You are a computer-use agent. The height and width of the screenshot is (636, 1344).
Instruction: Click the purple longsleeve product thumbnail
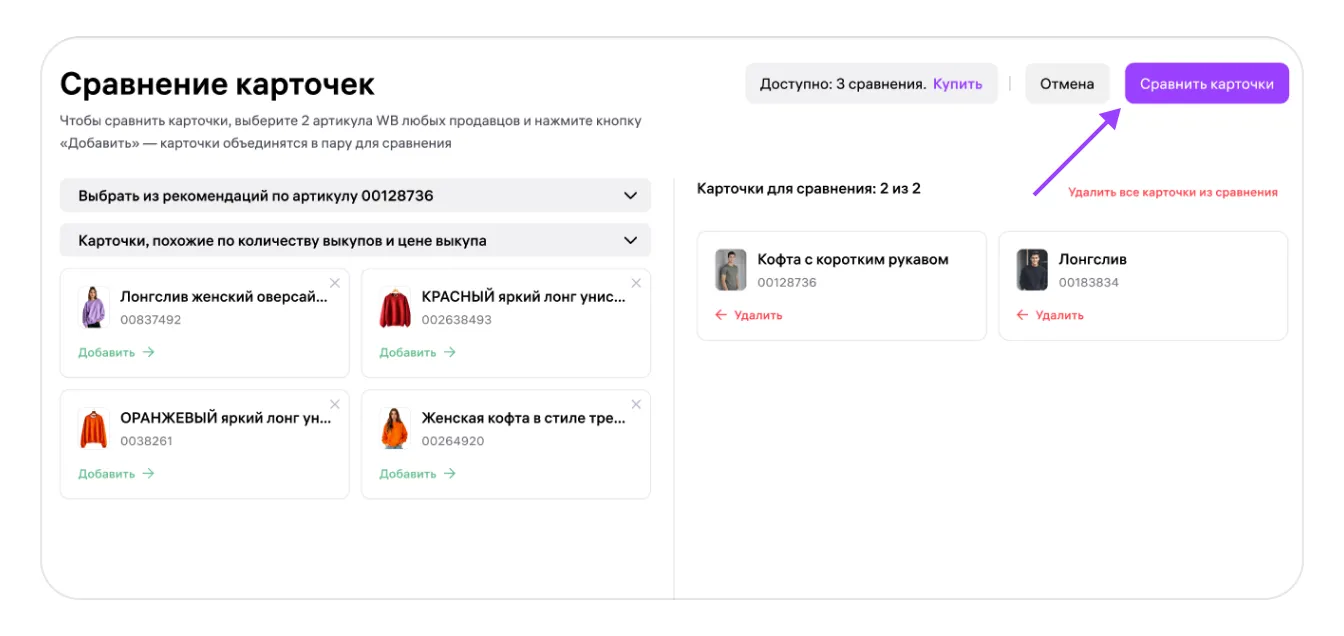point(94,308)
